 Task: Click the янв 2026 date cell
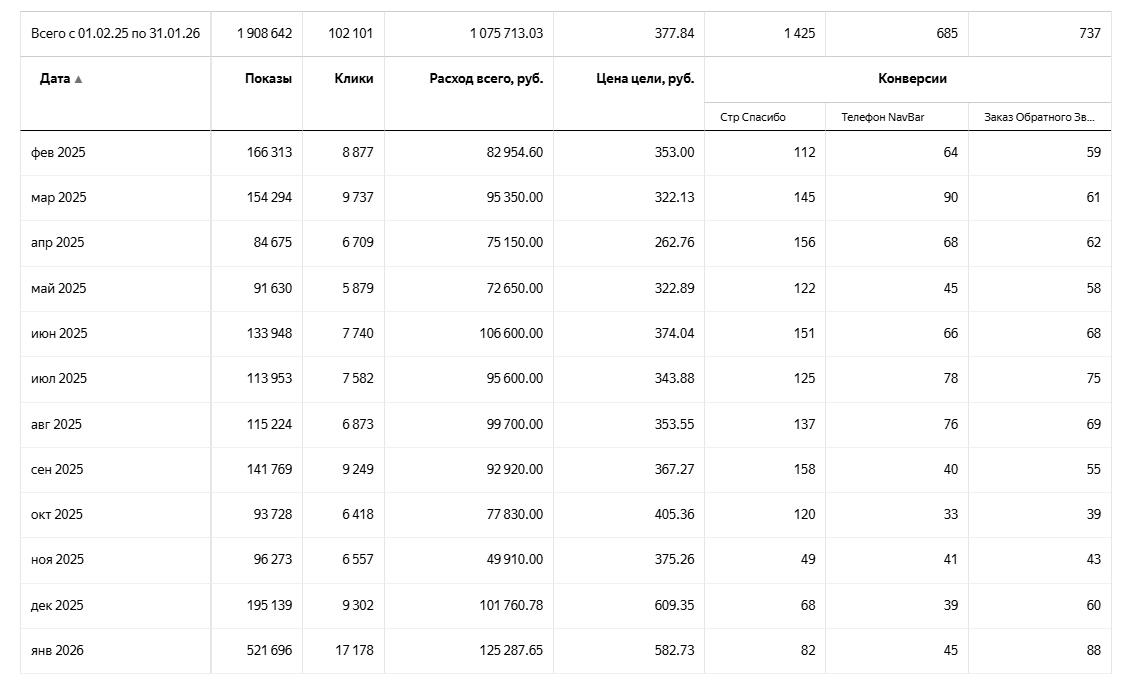pyautogui.click(x=57, y=651)
